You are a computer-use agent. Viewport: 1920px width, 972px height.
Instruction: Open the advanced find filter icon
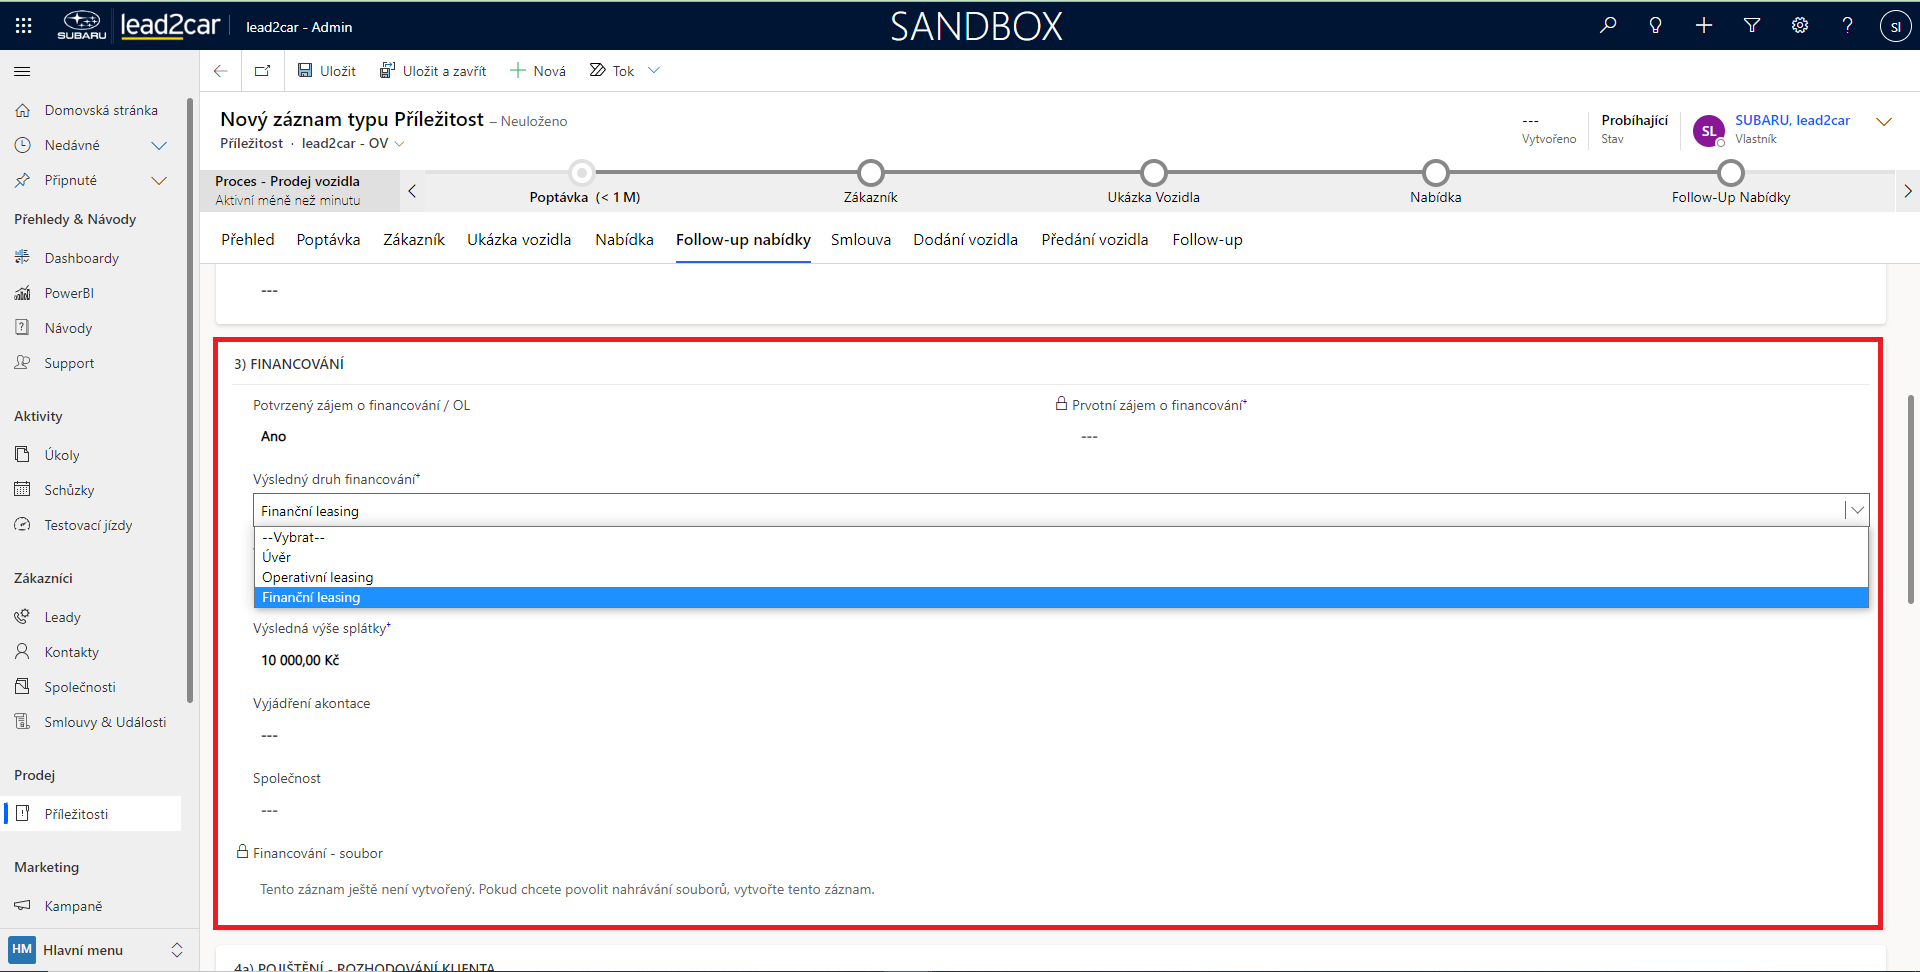click(x=1752, y=26)
